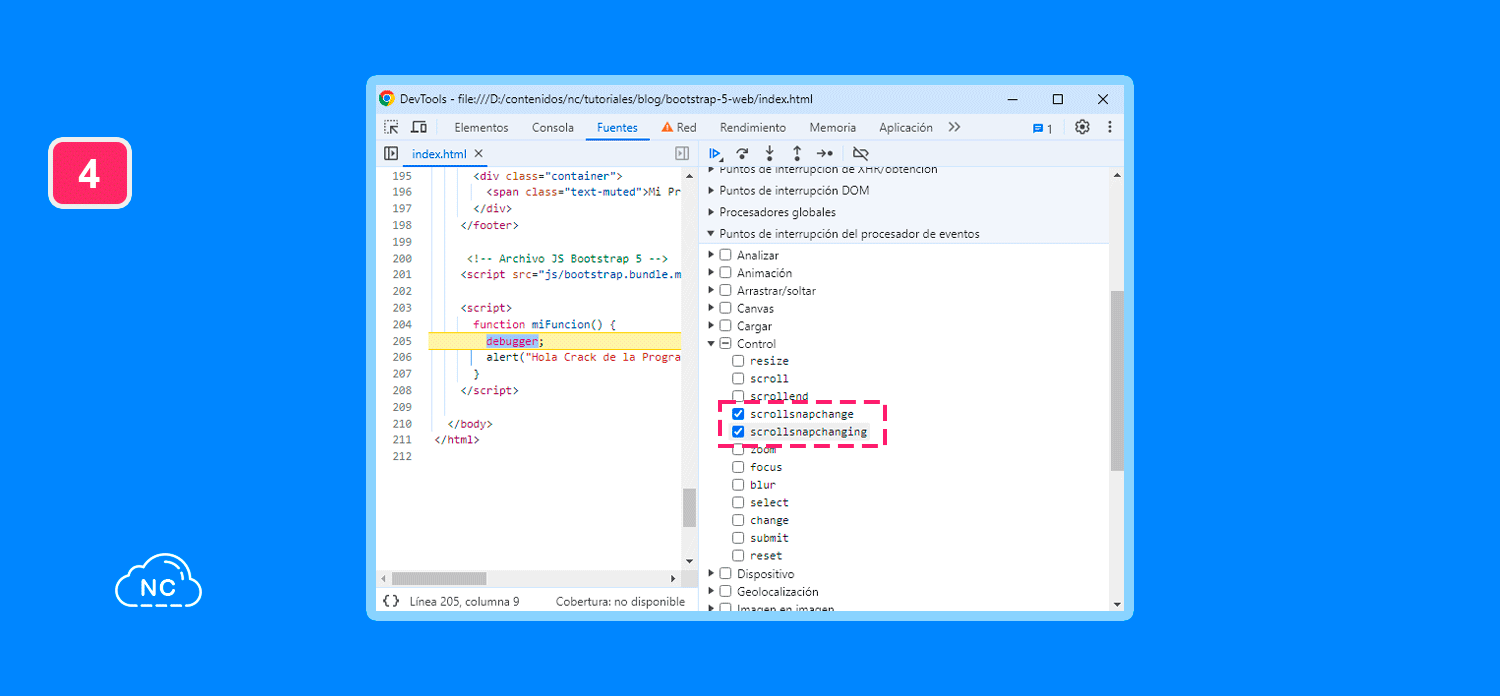Open the DevTools three-dot menu

pyautogui.click(x=1109, y=127)
